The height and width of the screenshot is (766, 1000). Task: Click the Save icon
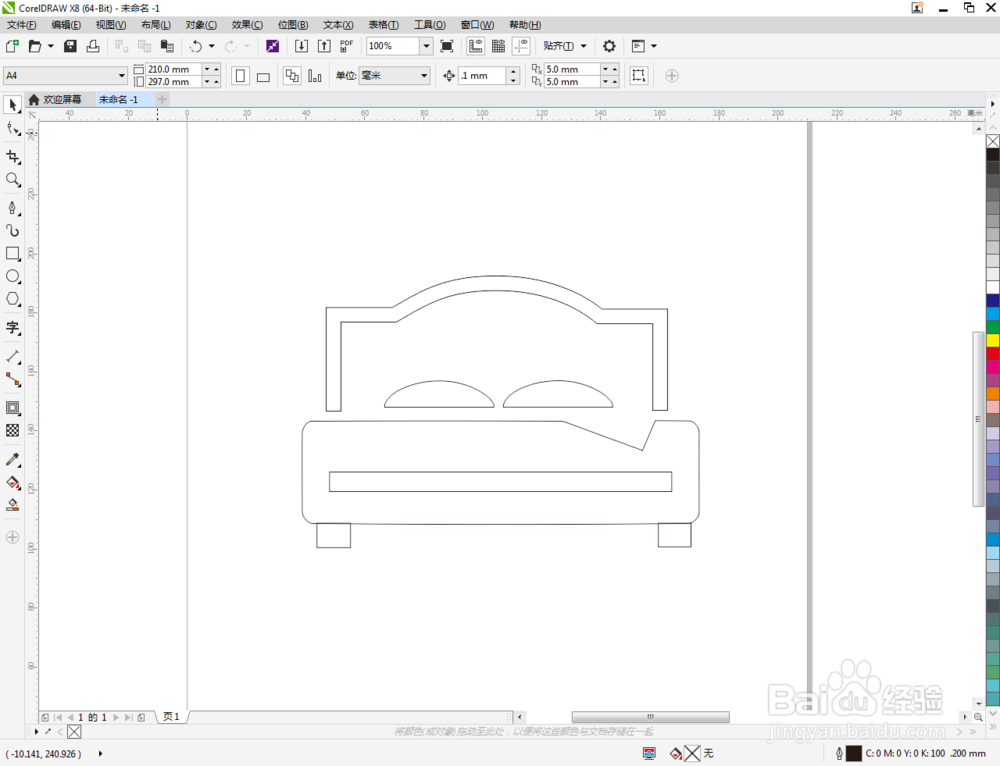70,46
